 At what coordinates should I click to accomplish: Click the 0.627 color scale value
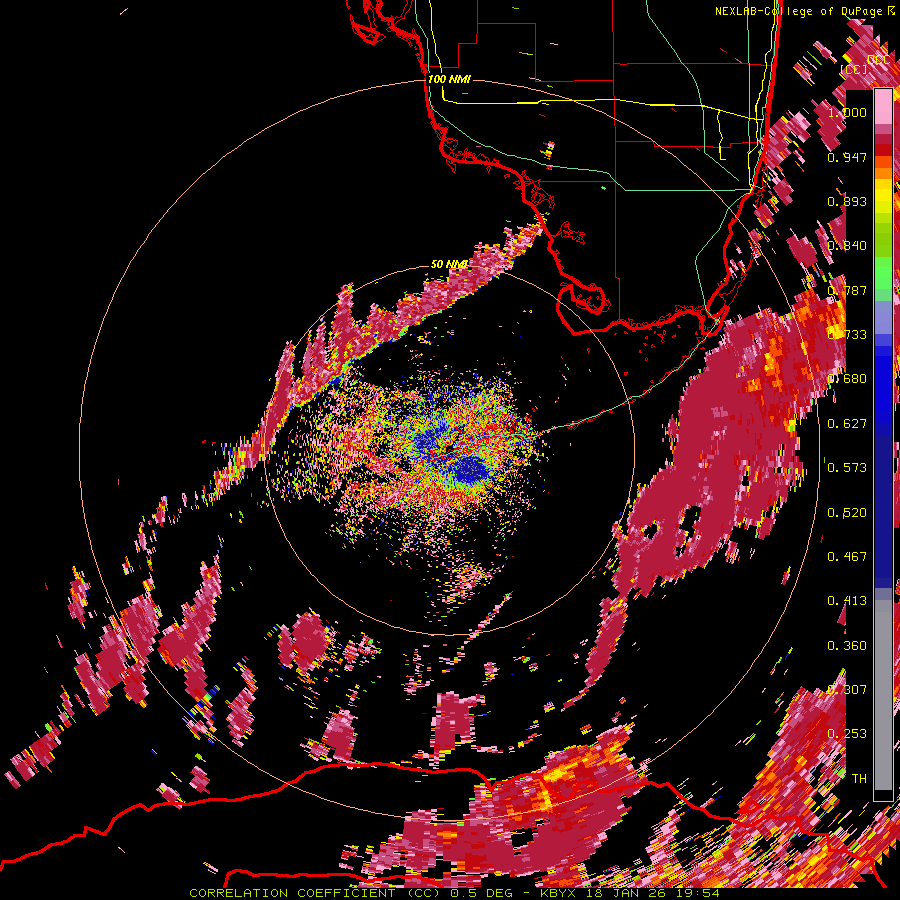[847, 424]
